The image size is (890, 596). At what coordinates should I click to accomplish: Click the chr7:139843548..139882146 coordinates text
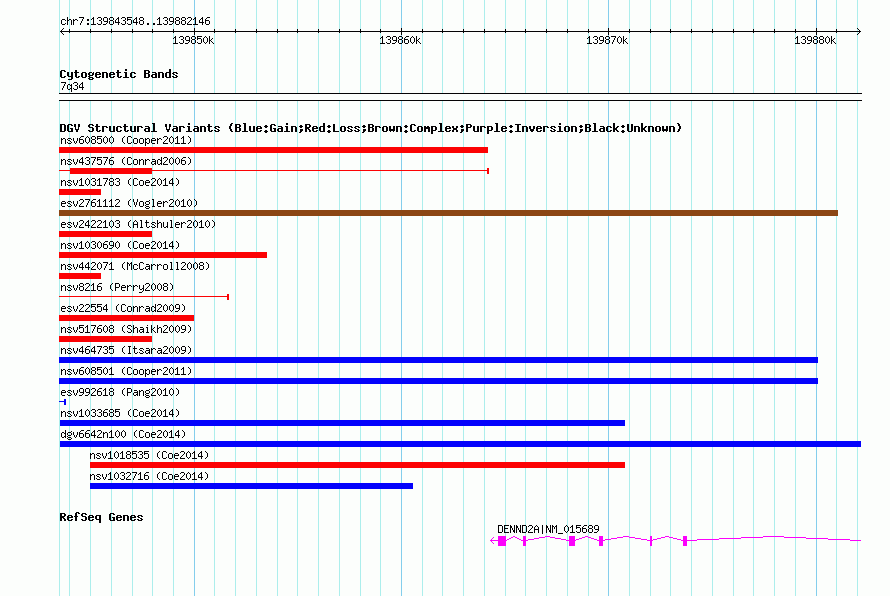click(x=135, y=22)
